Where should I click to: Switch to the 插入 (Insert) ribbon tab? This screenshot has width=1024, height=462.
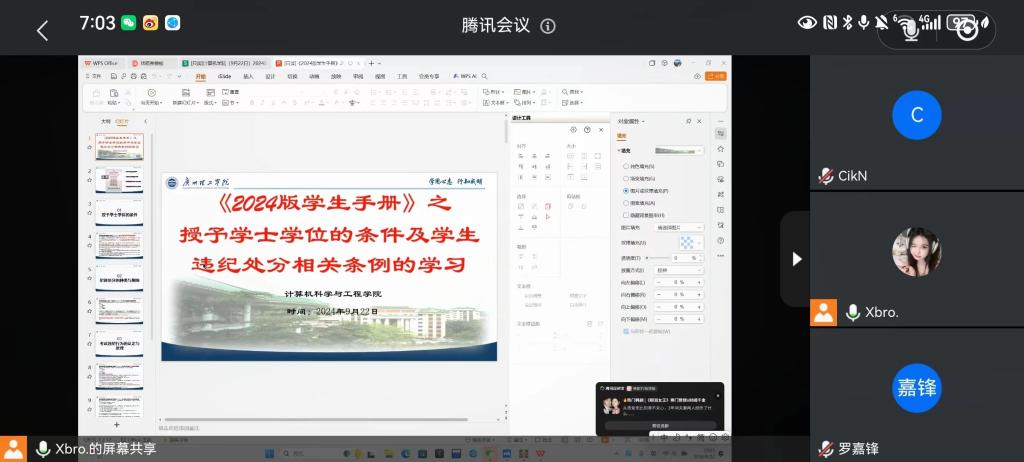[x=248, y=76]
